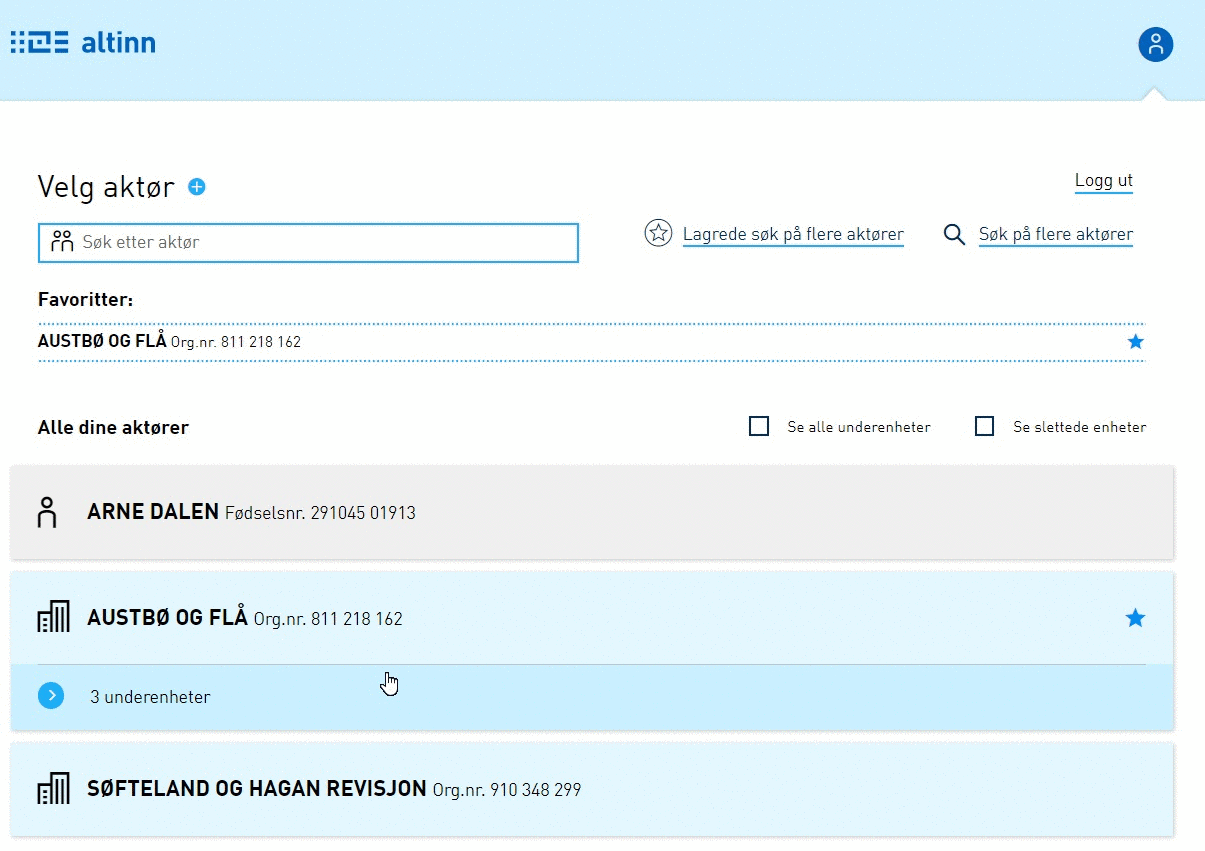This screenshot has width=1205, height=851.
Task: Enable Se slettede enheter checkbox
Action: point(985,427)
